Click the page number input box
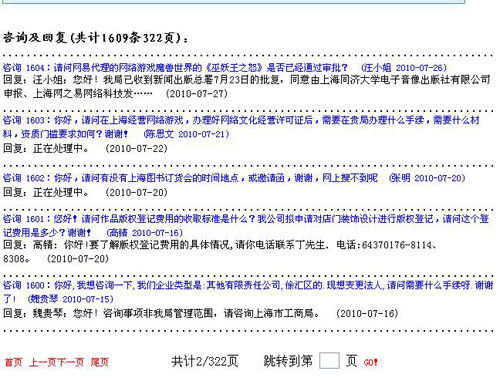 pyautogui.click(x=329, y=361)
